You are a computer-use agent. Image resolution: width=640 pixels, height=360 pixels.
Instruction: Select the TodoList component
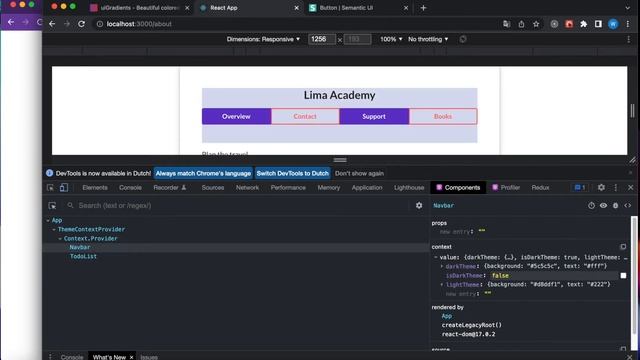click(83, 256)
